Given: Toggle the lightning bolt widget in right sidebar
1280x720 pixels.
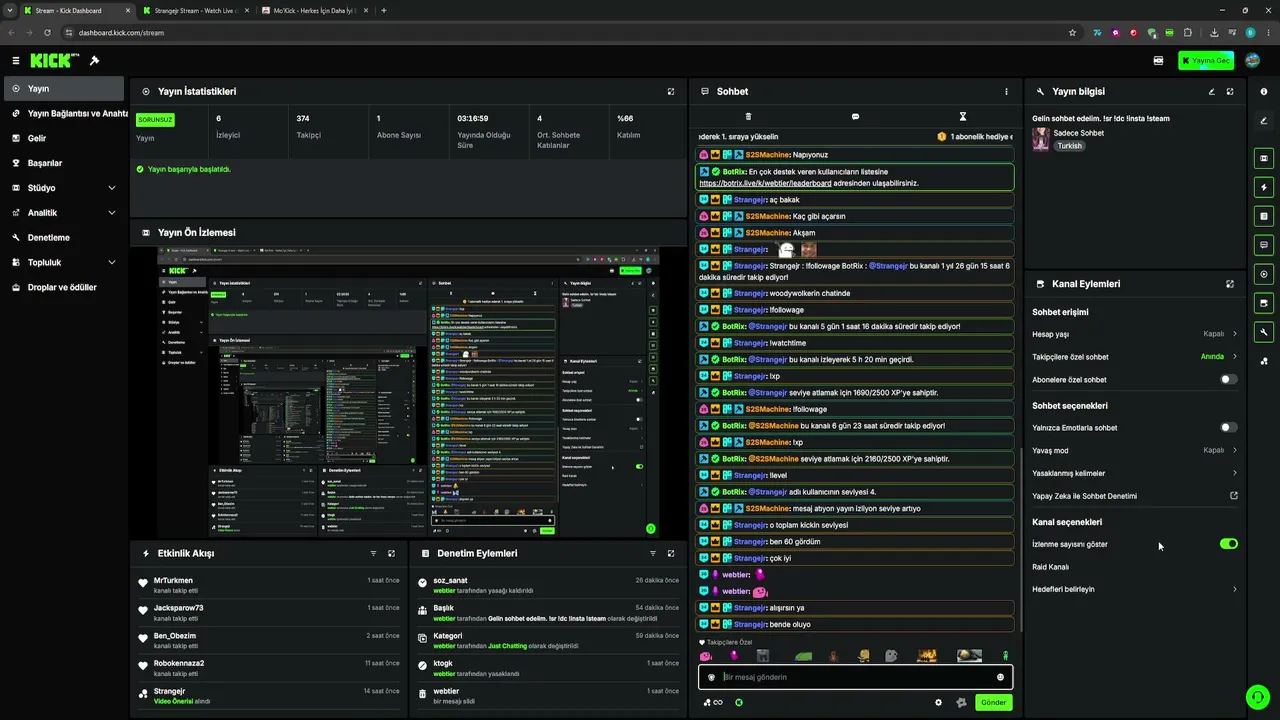Looking at the screenshot, I should [1264, 187].
